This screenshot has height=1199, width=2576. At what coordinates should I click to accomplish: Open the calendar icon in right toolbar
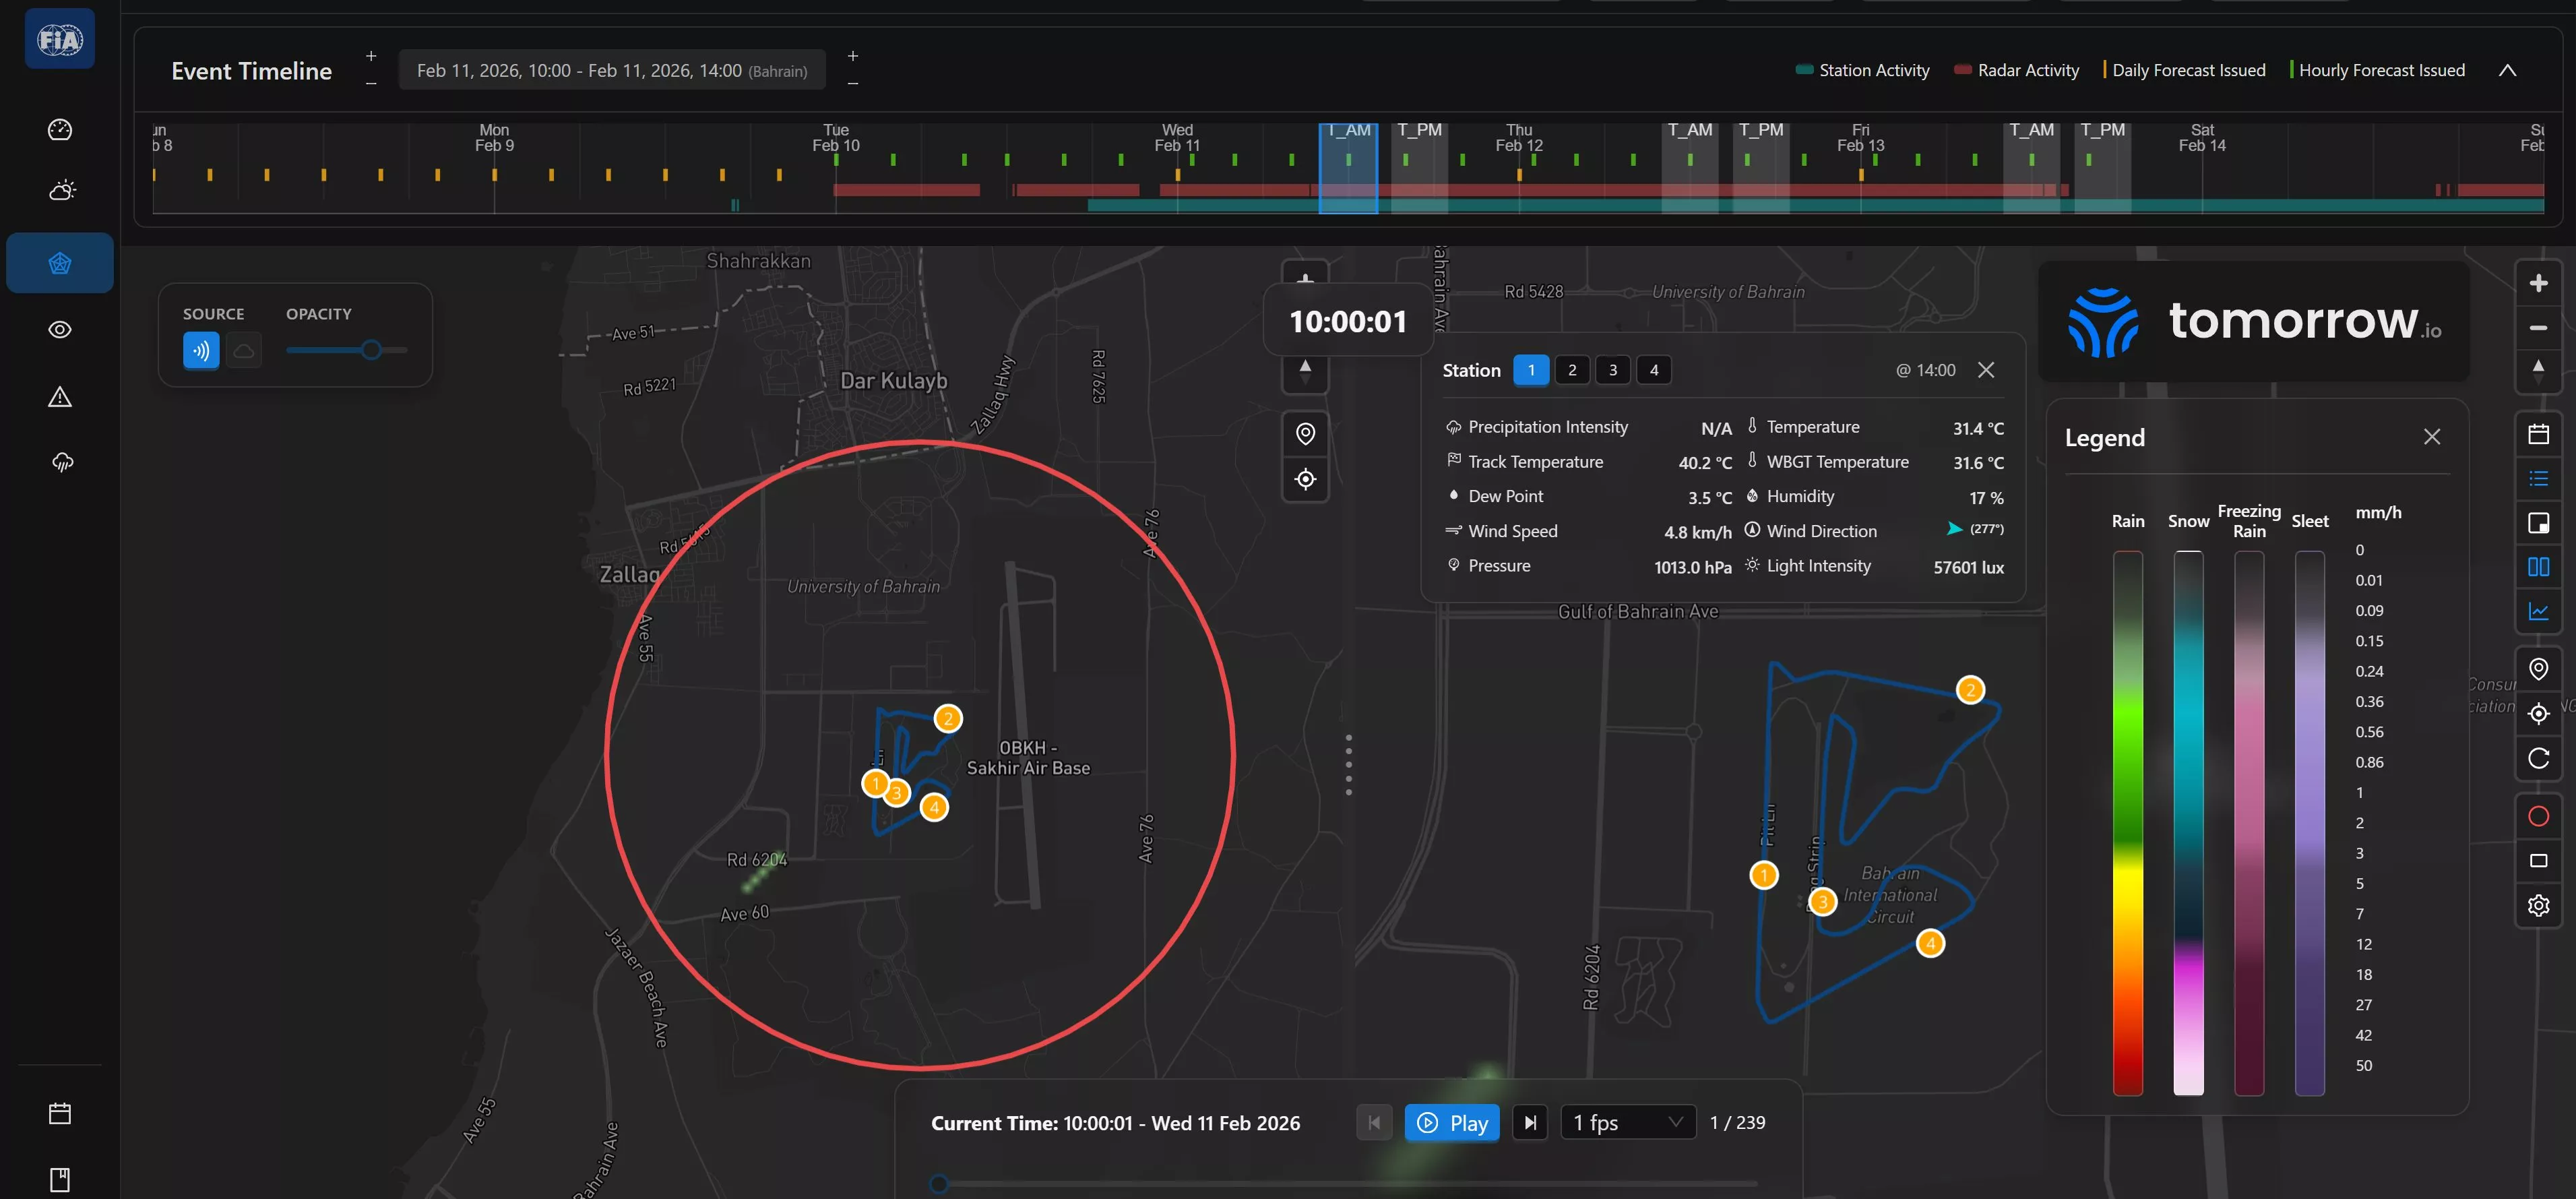(2538, 434)
